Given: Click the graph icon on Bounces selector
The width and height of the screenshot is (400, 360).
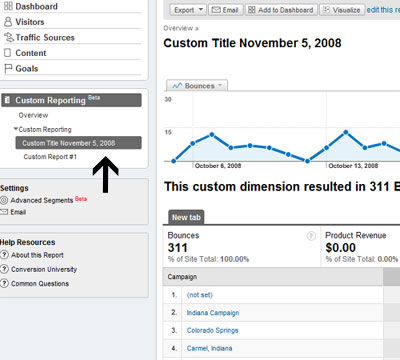Looking at the screenshot, I should tap(177, 86).
